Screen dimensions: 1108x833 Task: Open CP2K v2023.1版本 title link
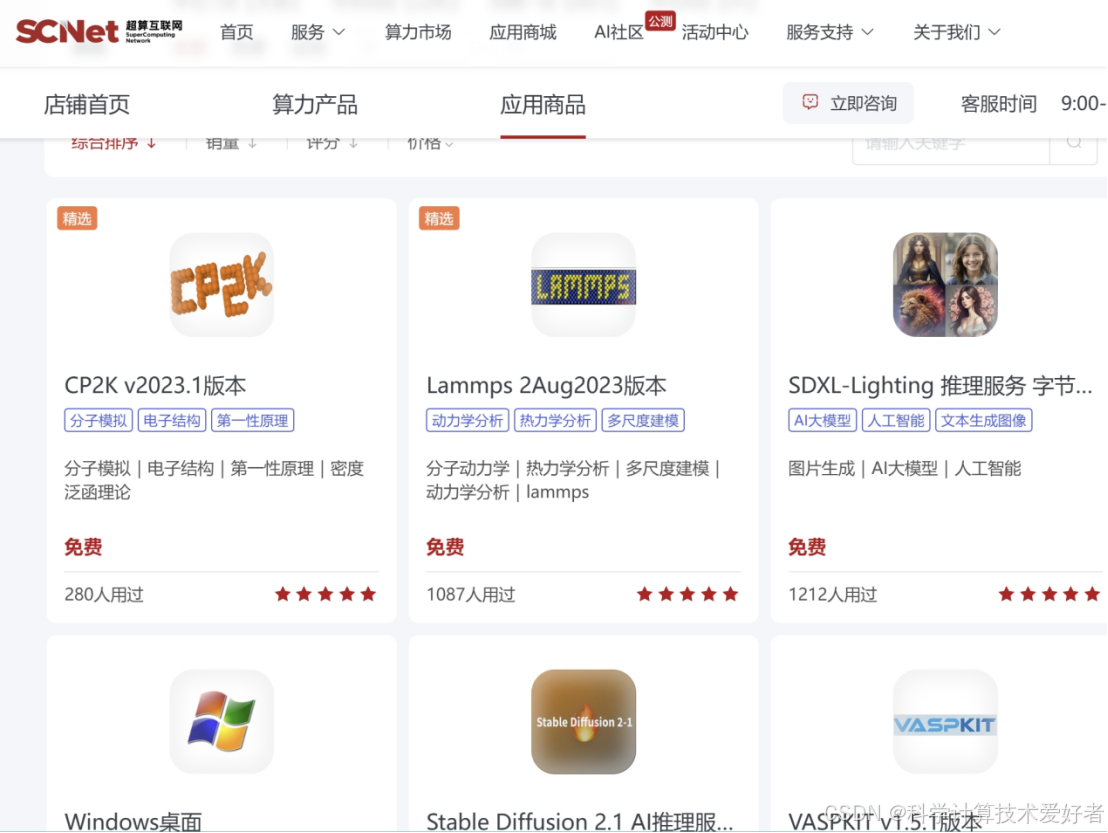[155, 386]
